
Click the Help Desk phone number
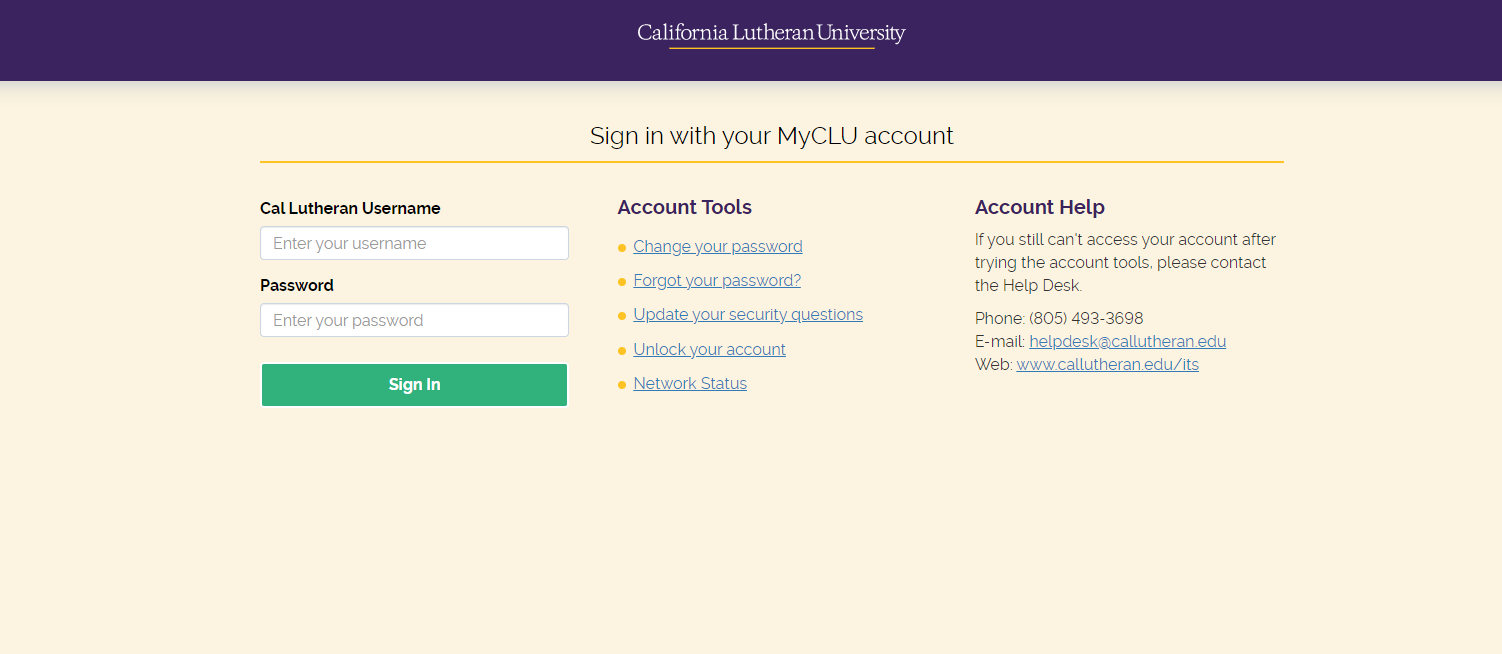click(1085, 318)
